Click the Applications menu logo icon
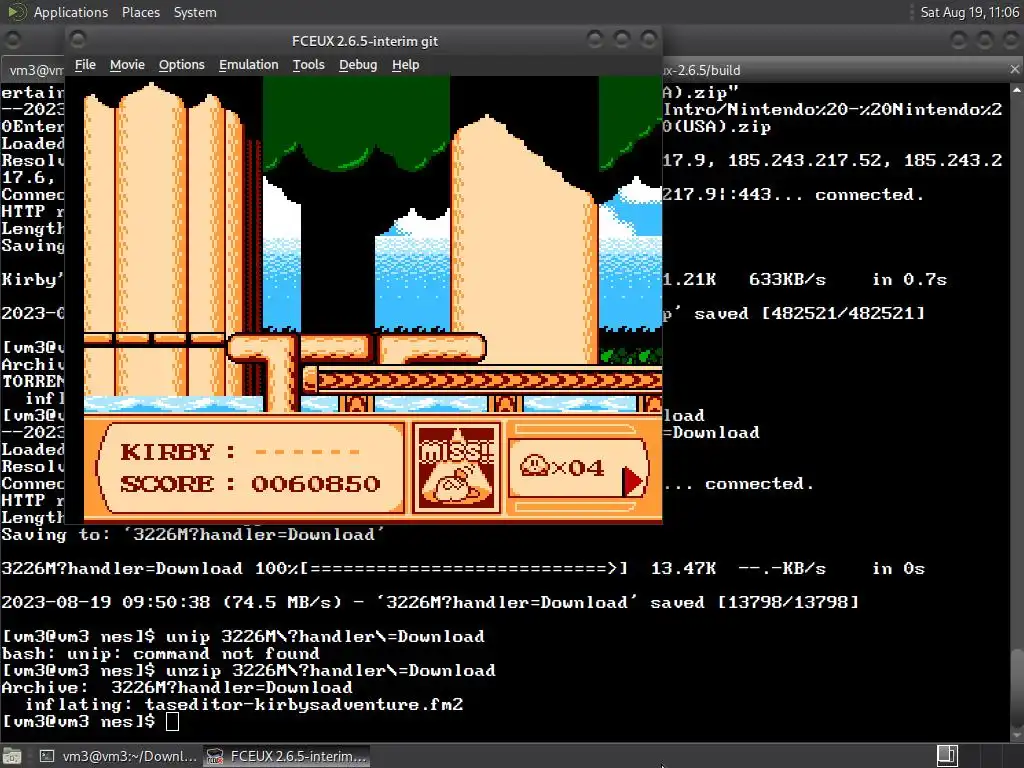This screenshot has height=768, width=1024. coord(16,12)
